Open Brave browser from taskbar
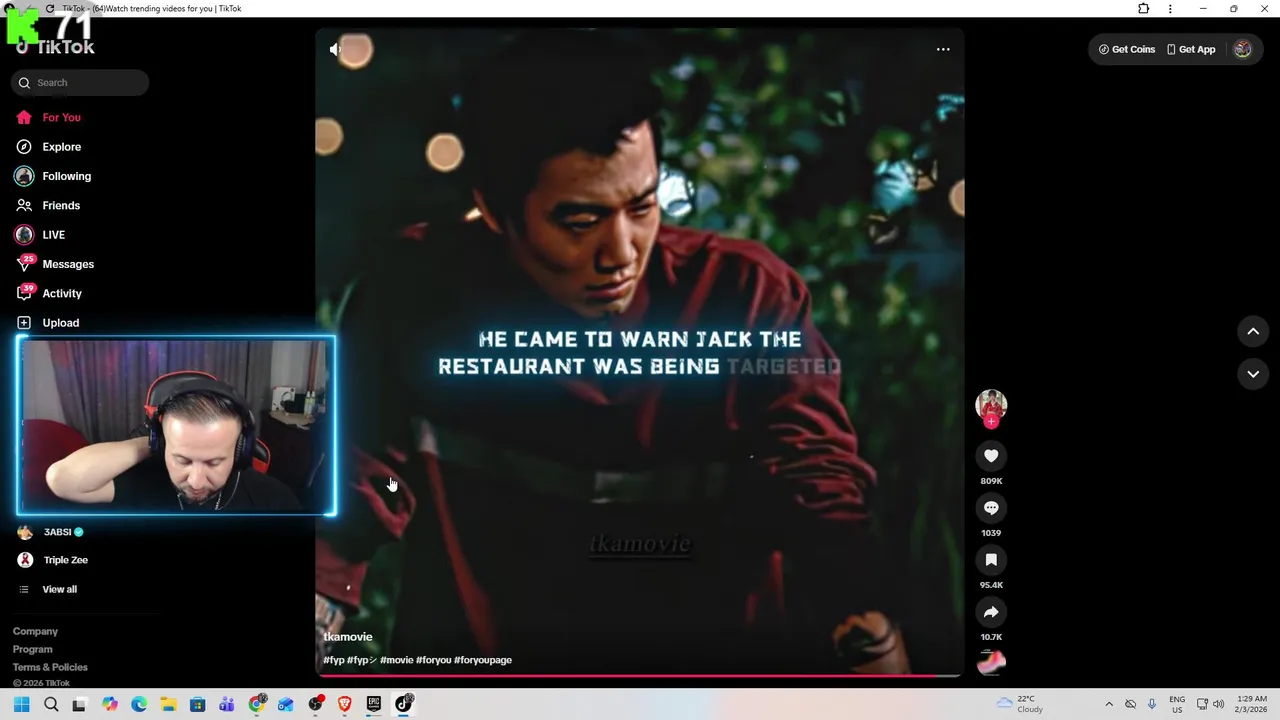Screen dimensions: 1280x720 click(345, 704)
